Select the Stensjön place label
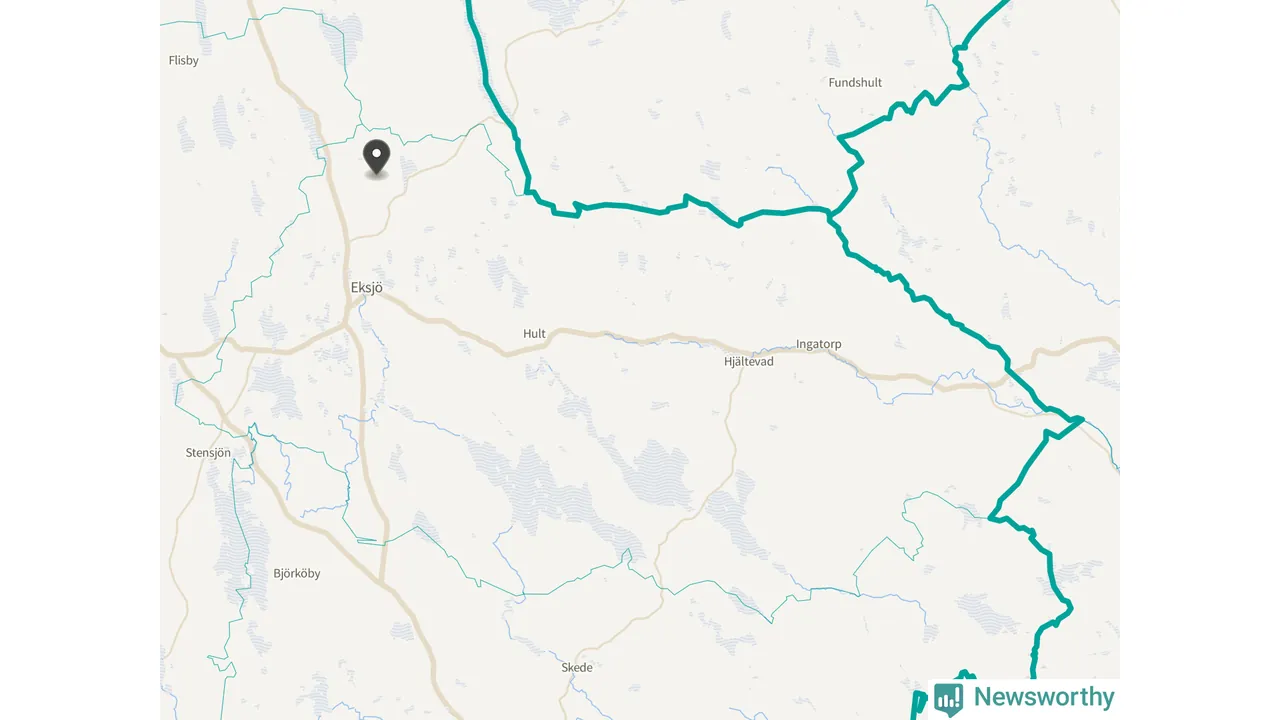1280x720 pixels. [x=208, y=453]
